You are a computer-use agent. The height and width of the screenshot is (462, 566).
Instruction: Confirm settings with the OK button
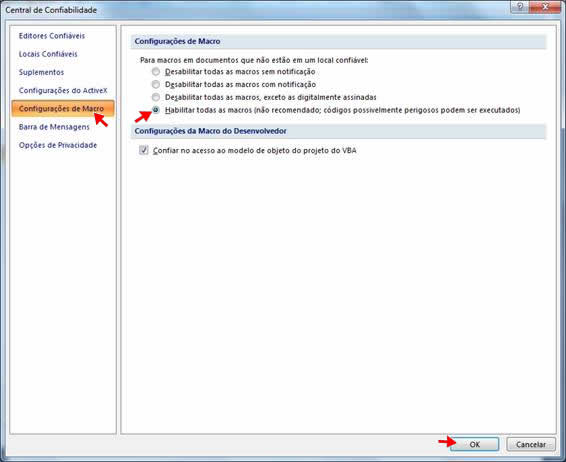[x=474, y=444]
